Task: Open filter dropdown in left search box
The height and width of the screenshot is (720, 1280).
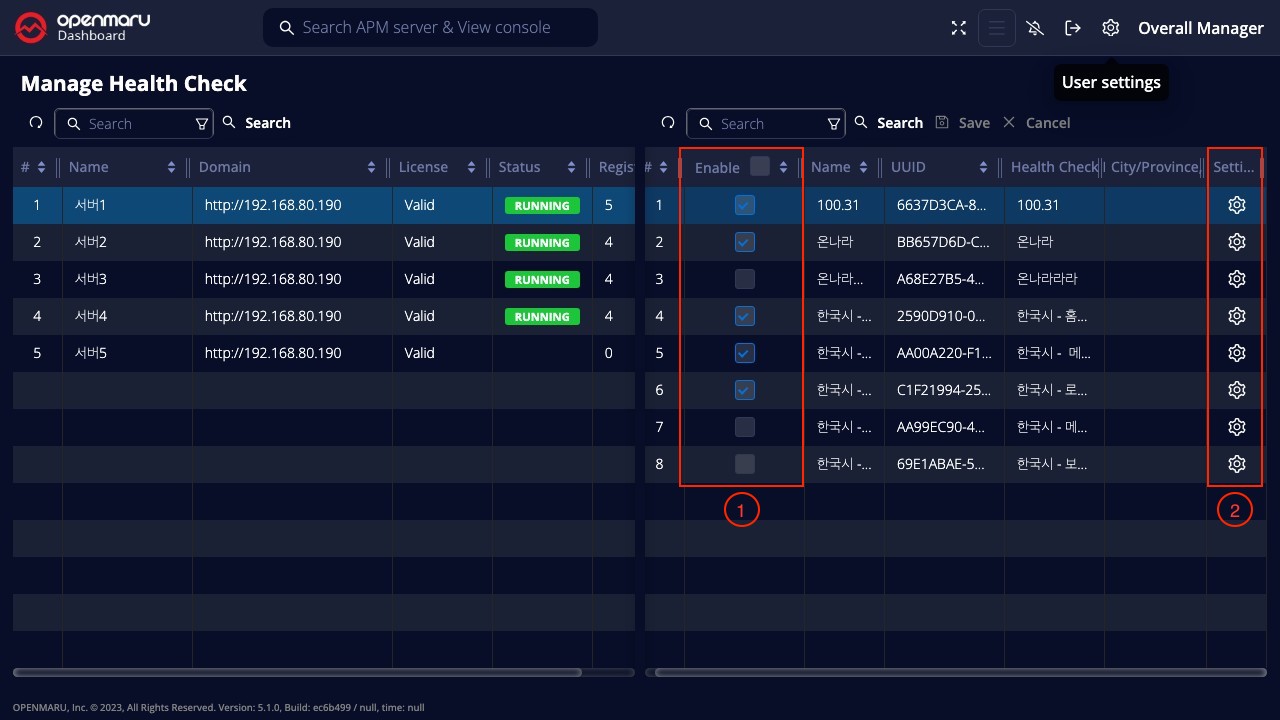Action: (x=202, y=124)
